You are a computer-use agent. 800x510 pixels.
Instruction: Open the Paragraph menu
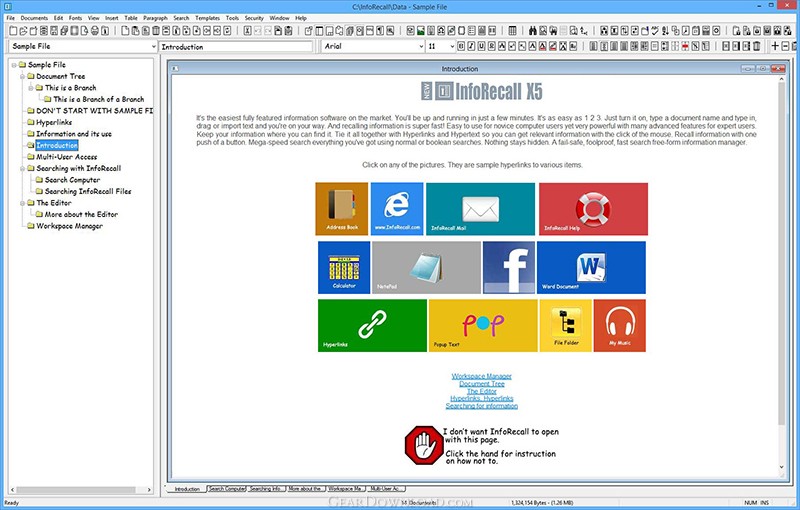point(155,18)
